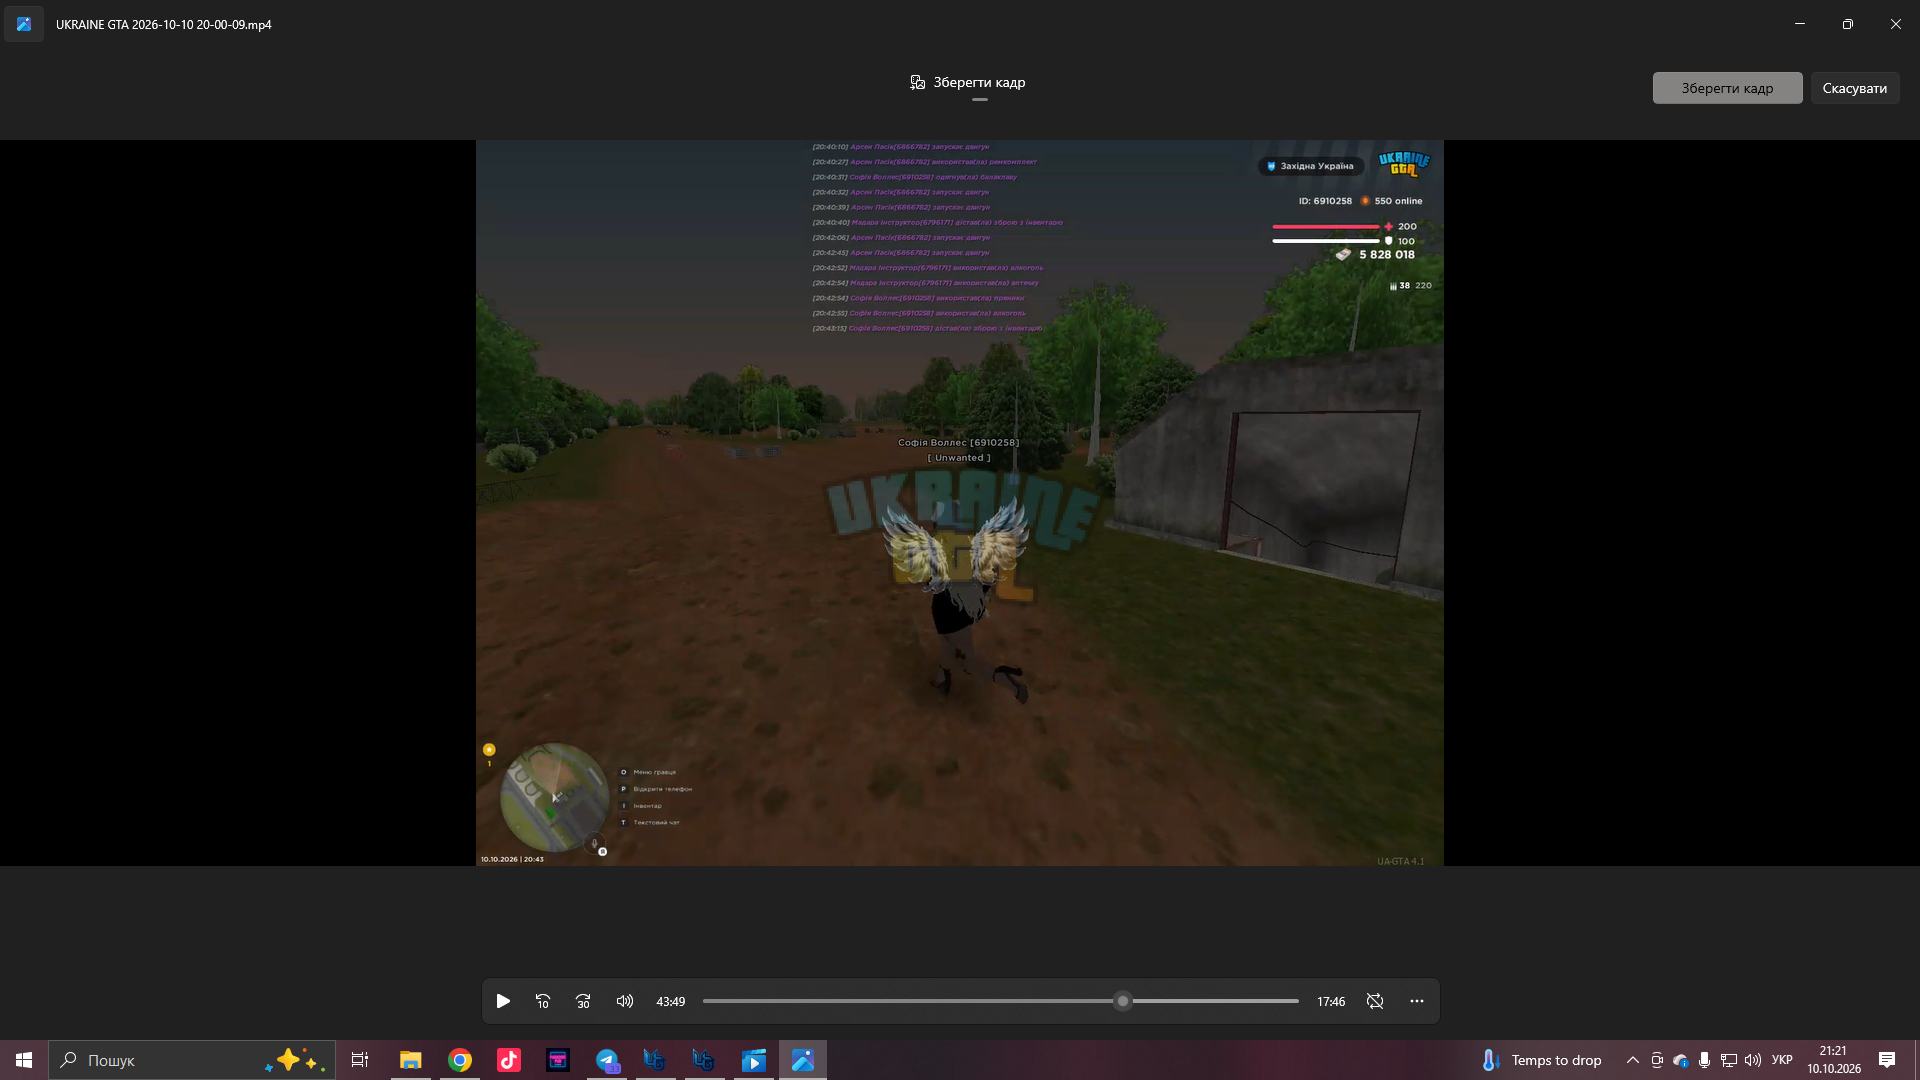Skip back 10 seconds
Viewport: 1920px width, 1080px height.
tap(543, 1001)
